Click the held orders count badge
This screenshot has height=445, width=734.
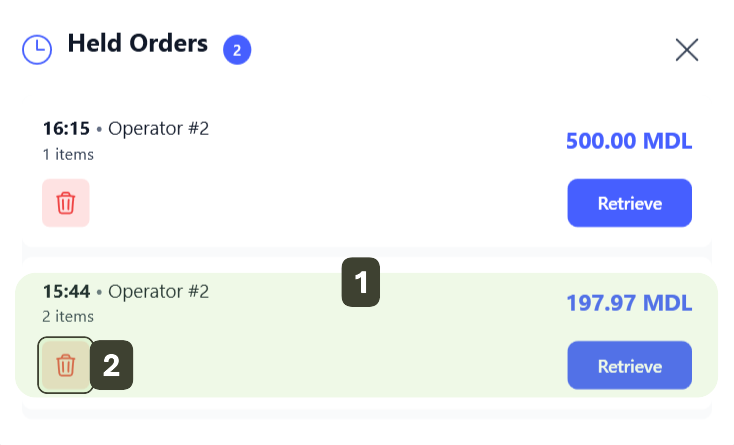point(237,50)
